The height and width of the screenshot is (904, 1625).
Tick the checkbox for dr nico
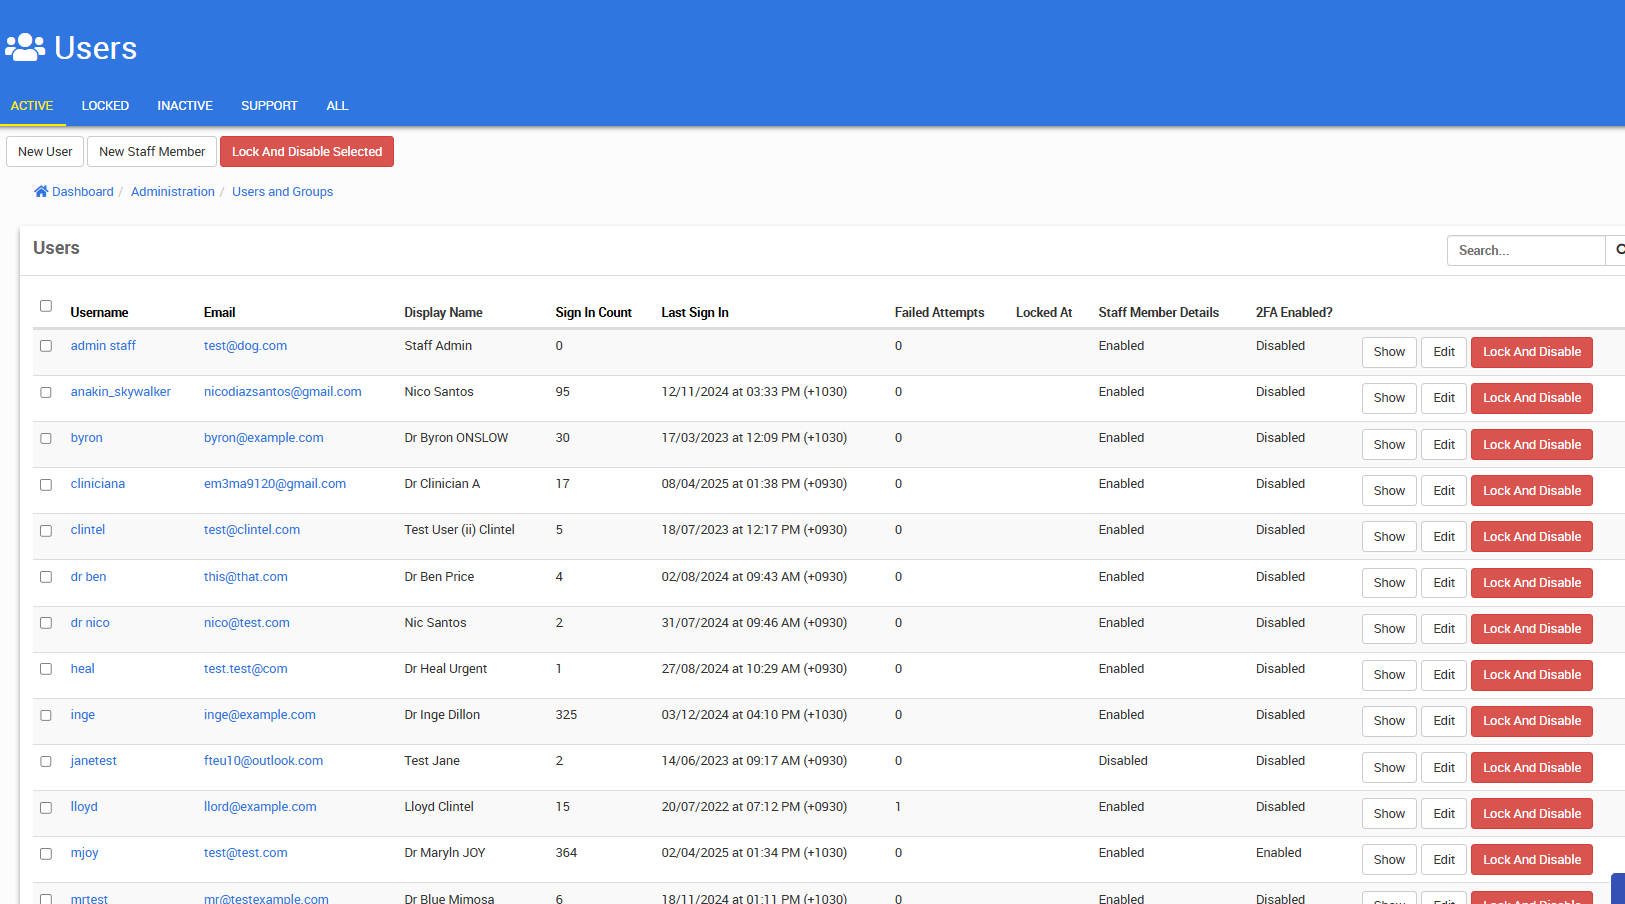click(46, 623)
